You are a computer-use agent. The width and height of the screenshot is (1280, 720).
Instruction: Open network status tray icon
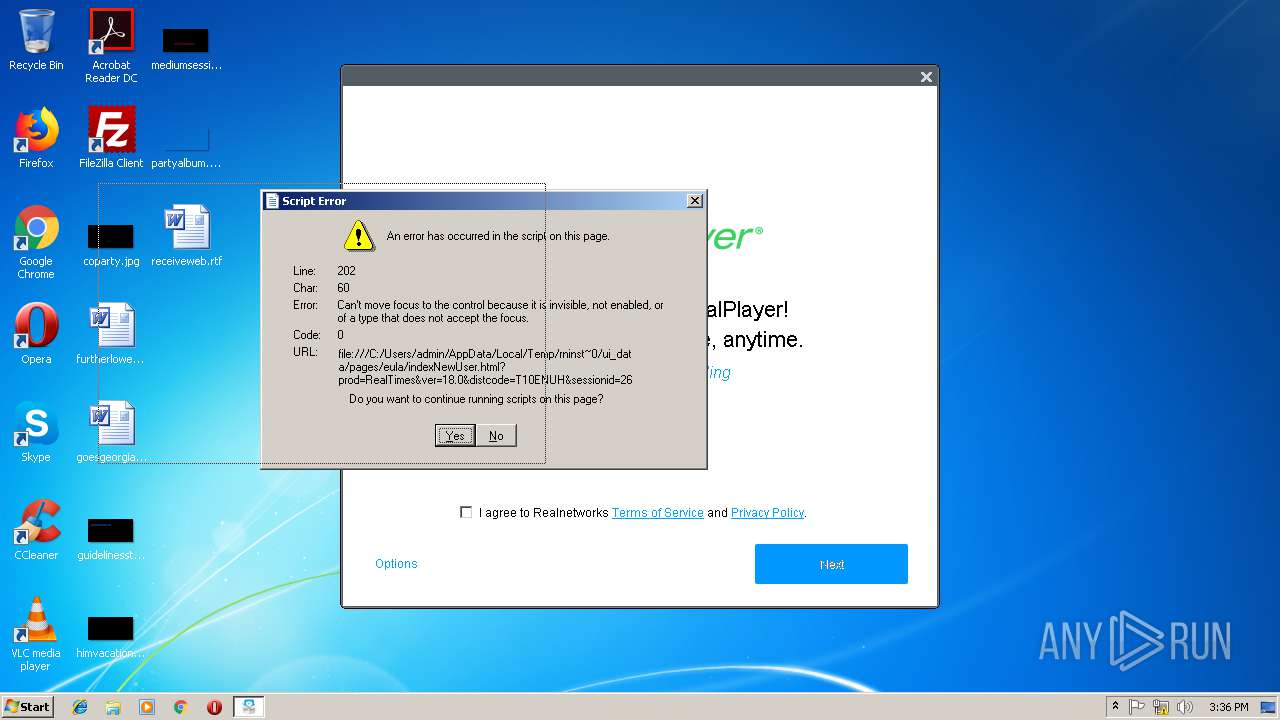pos(1161,707)
